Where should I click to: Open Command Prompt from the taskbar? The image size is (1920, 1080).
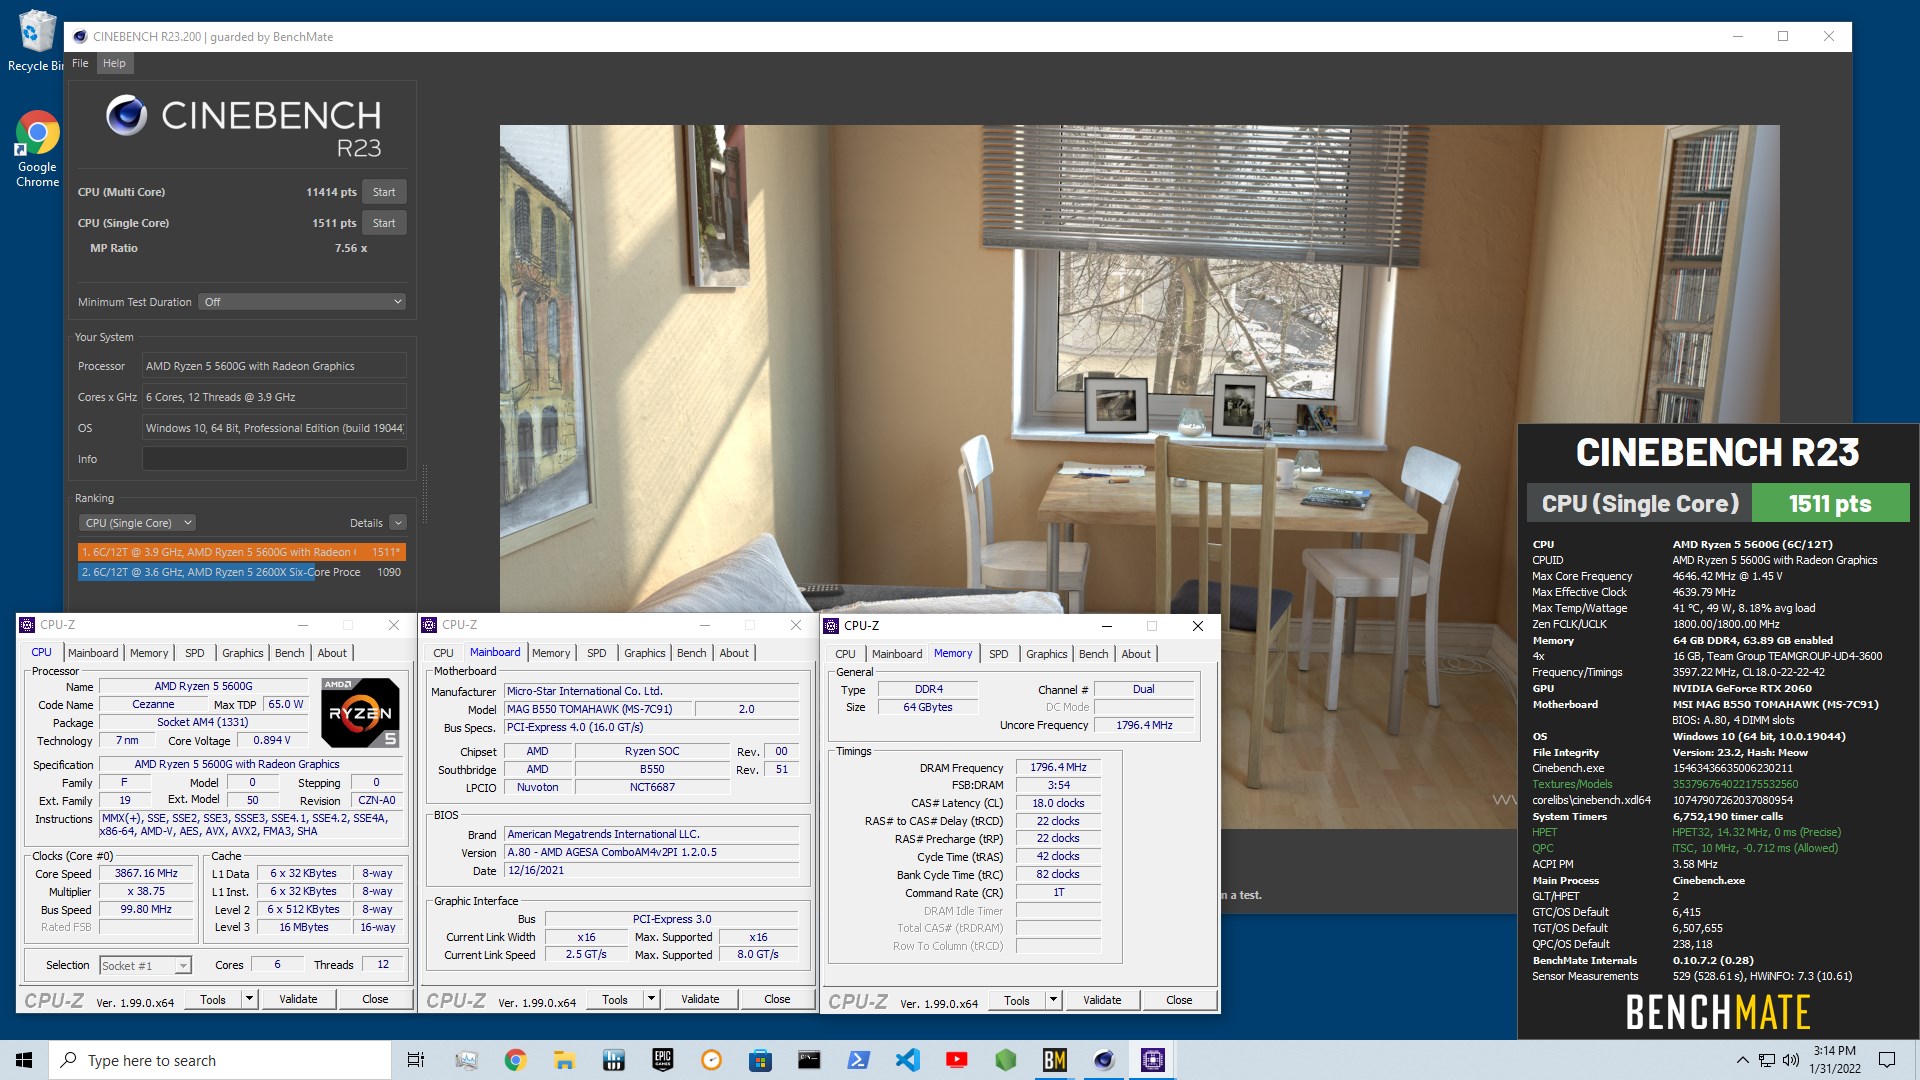pyautogui.click(x=809, y=1060)
